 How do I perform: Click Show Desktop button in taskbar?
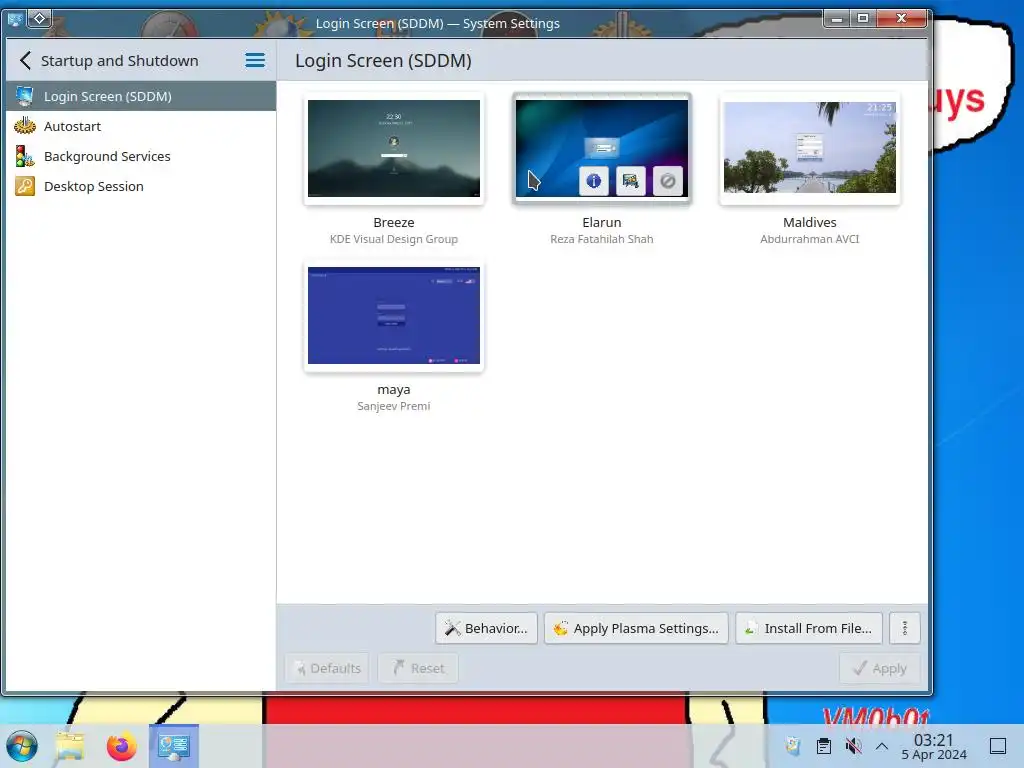tap(998, 746)
